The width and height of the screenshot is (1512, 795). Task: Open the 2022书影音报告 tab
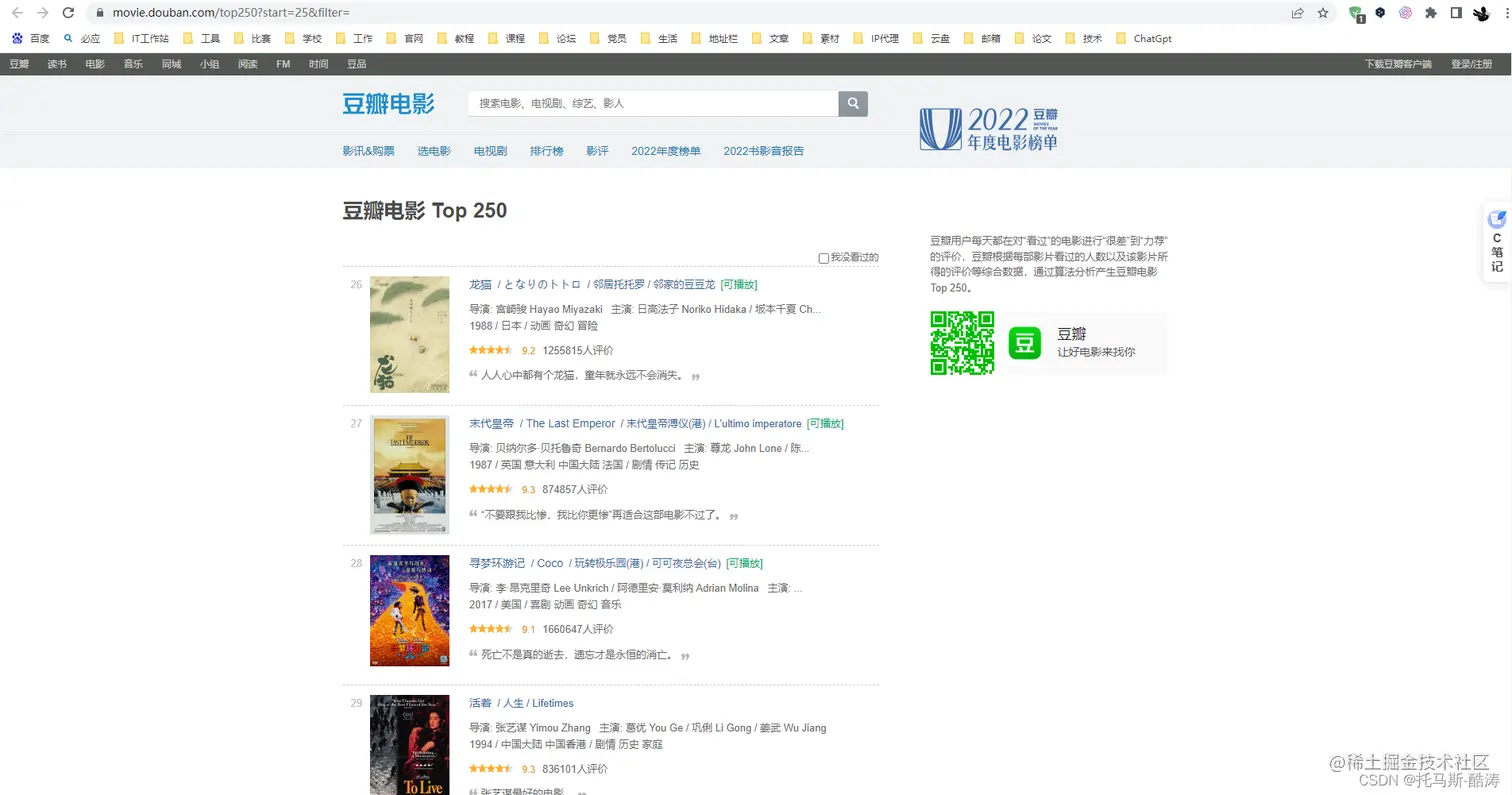point(764,151)
